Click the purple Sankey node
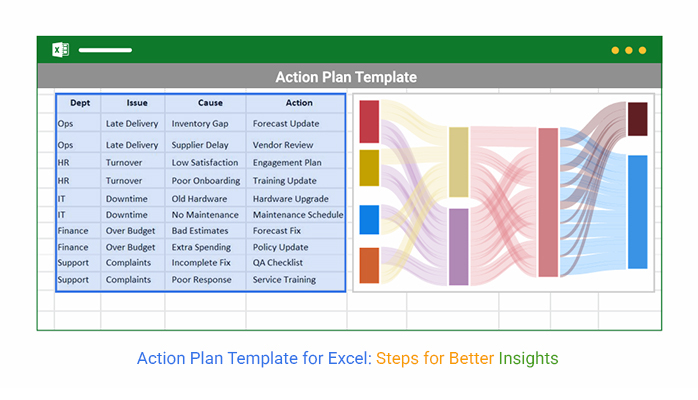Image resolution: width=698 pixels, height=400 pixels. click(459, 247)
